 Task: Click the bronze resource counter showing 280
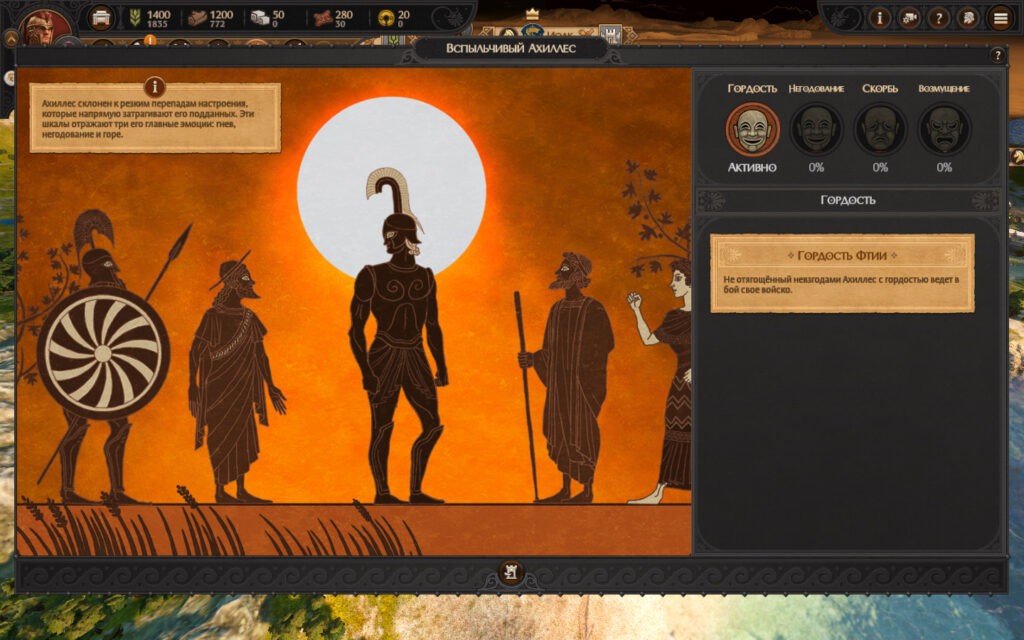[x=334, y=18]
